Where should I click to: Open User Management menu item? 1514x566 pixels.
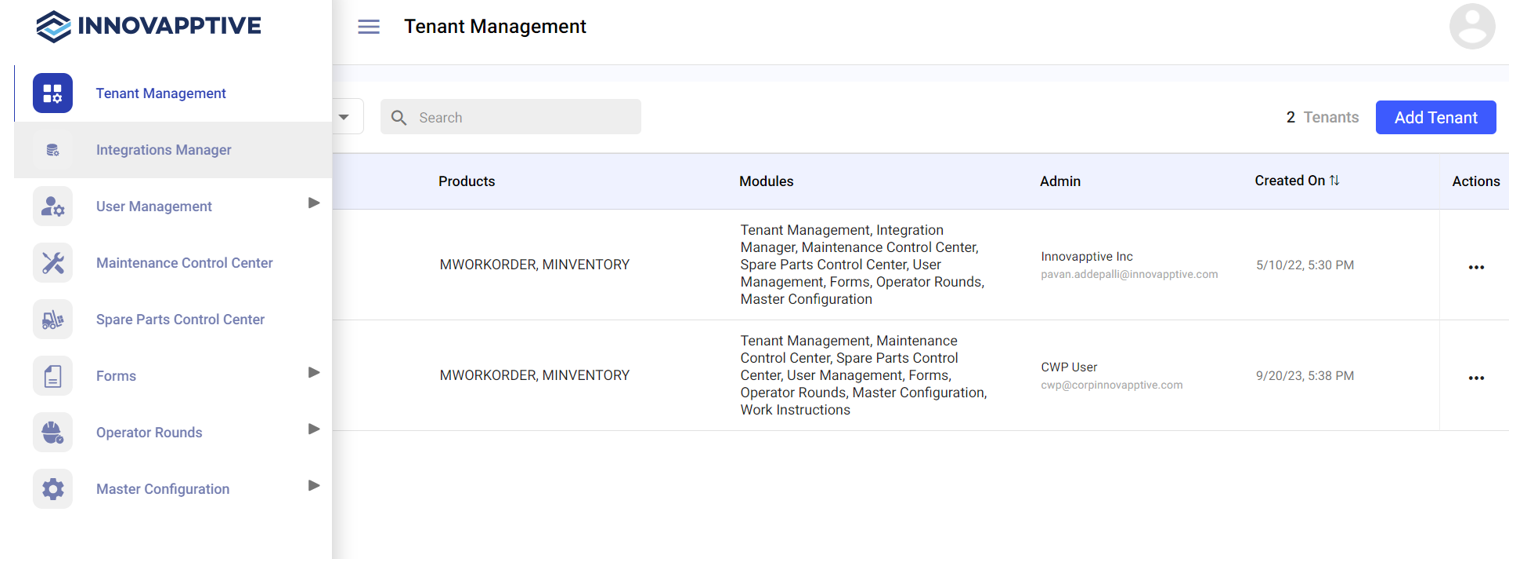click(x=173, y=206)
